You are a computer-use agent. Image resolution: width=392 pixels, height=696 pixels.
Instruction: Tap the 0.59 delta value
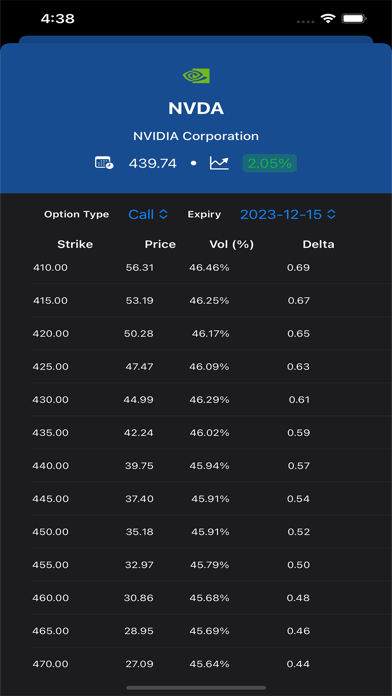tap(298, 432)
